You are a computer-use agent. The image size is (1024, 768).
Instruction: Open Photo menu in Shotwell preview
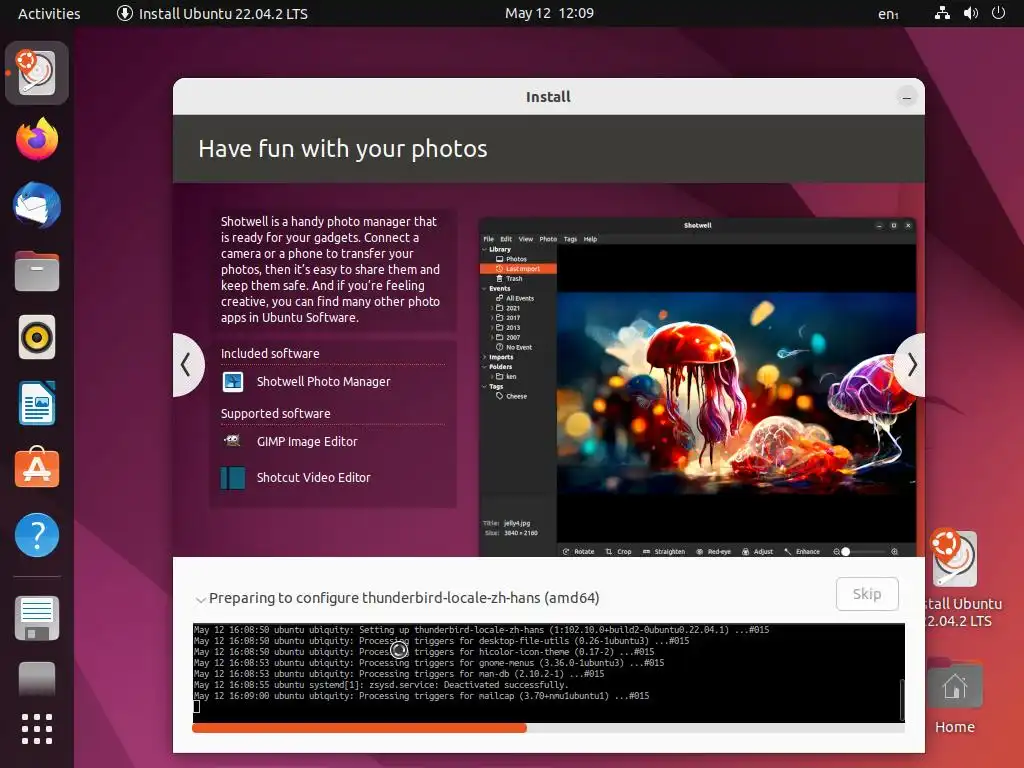click(x=548, y=239)
